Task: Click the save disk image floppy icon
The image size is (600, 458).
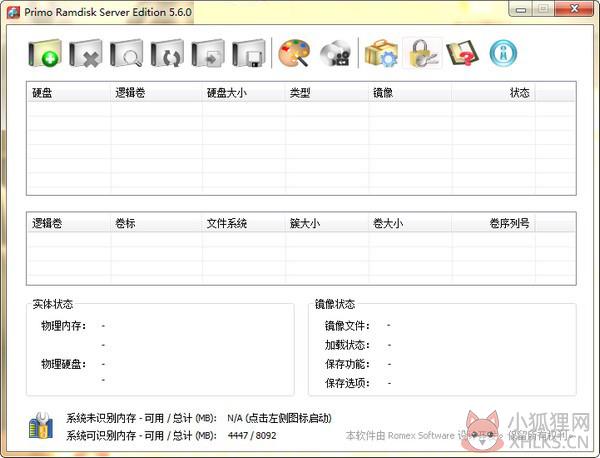Action: point(249,53)
